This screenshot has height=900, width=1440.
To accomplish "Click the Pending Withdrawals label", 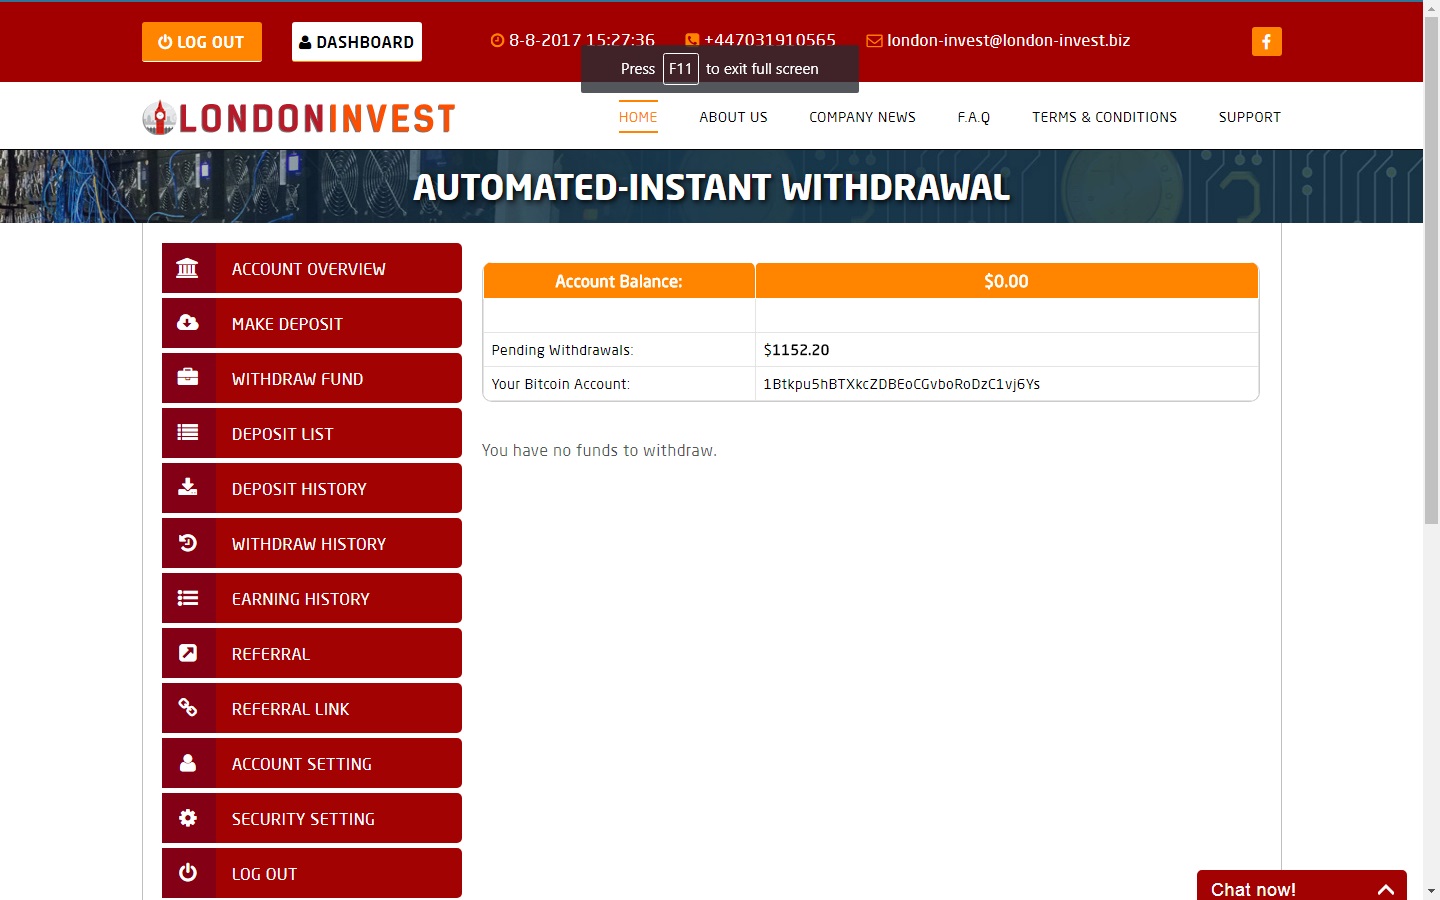I will pos(562,350).
